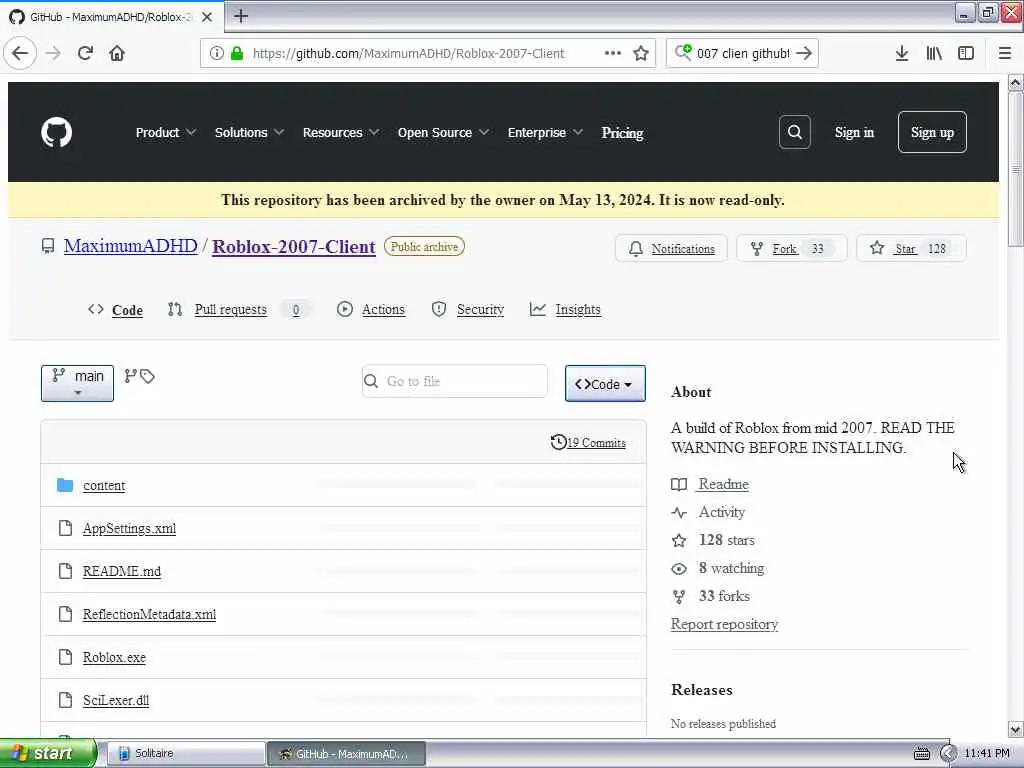Image resolution: width=1024 pixels, height=768 pixels.
Task: Go back with browser back arrow
Action: (x=20, y=54)
